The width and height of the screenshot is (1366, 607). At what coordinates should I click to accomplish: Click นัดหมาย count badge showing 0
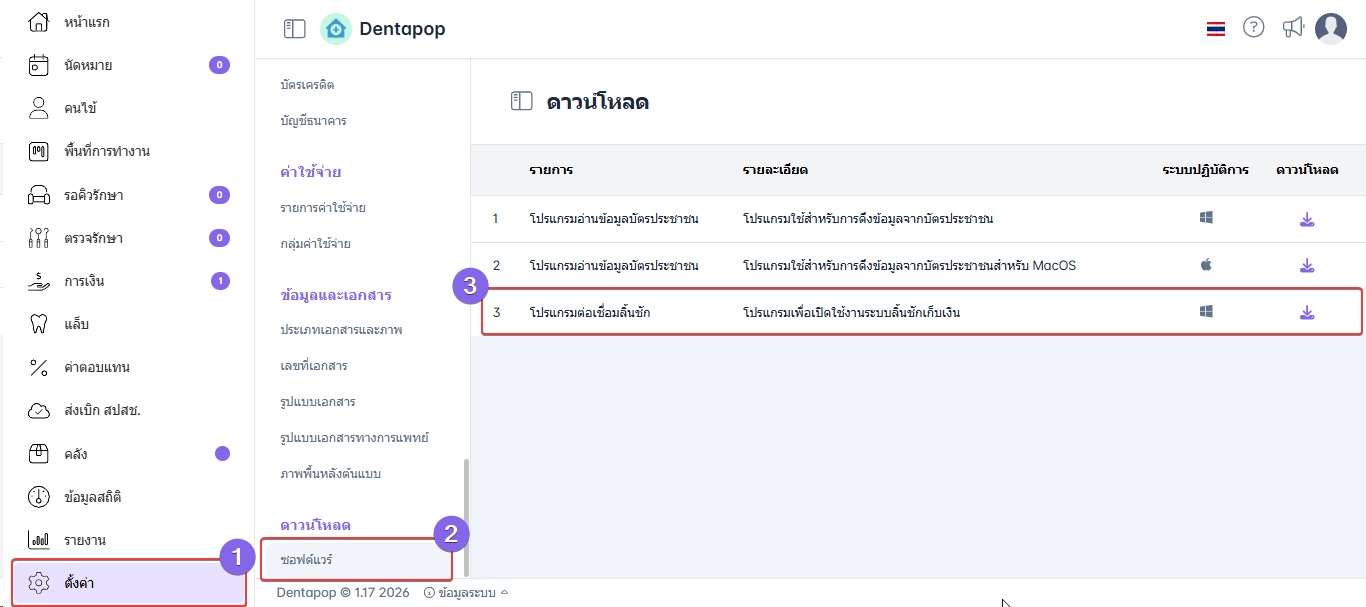tap(219, 65)
